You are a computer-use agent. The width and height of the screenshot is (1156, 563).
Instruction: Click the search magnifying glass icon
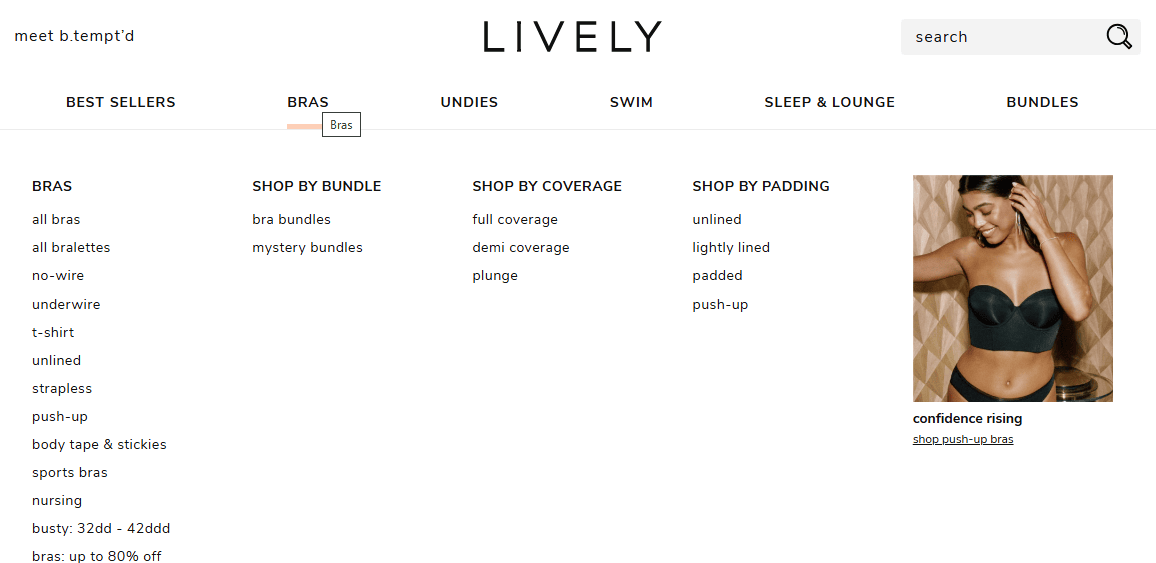(1118, 36)
